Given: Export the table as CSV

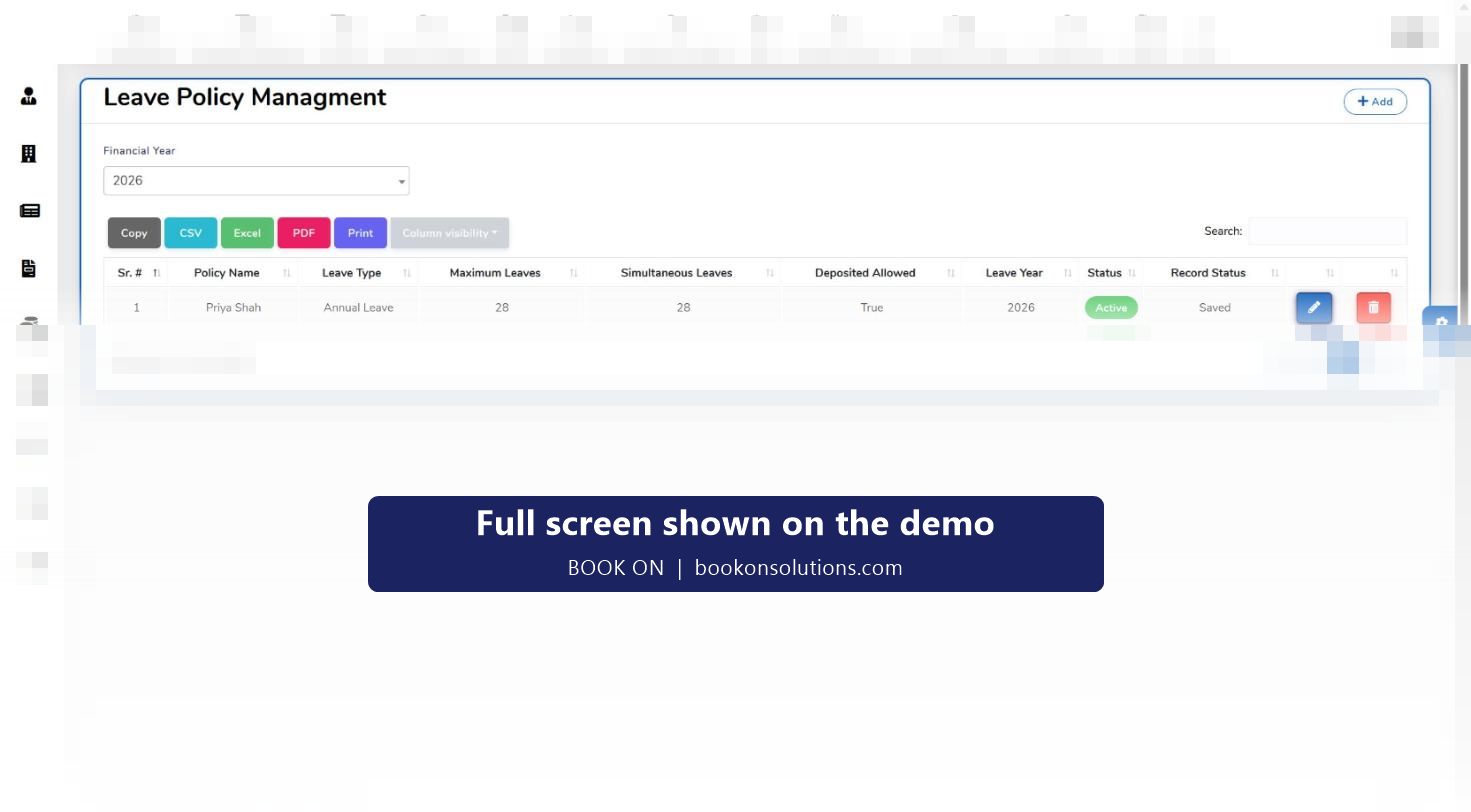Looking at the screenshot, I should [x=190, y=233].
